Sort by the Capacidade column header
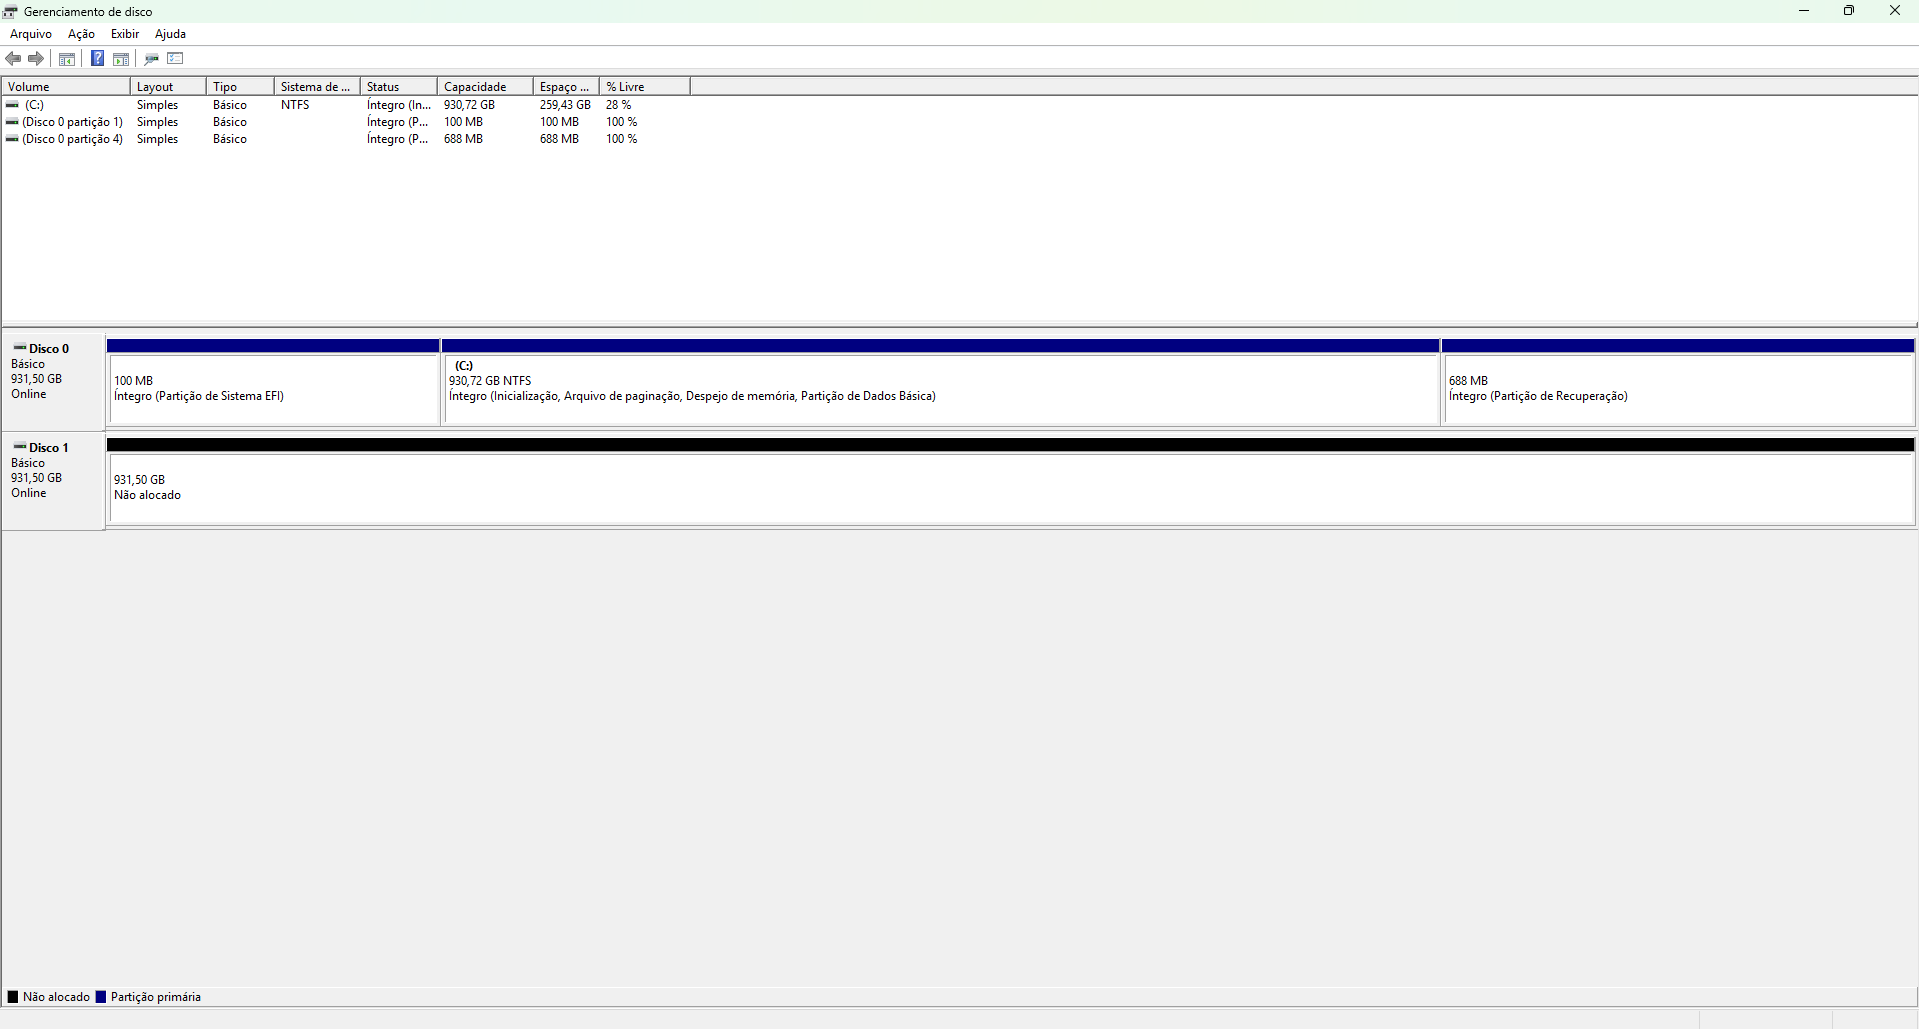This screenshot has width=1919, height=1029. 485,87
